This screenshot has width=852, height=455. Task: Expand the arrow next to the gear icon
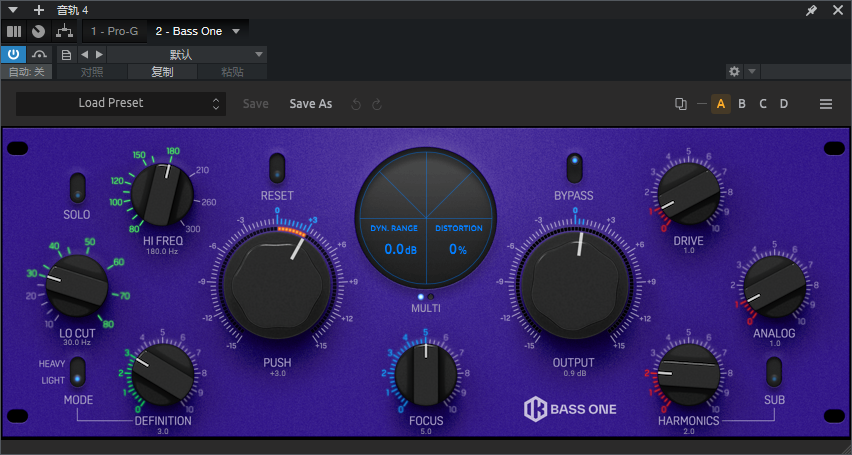coord(751,71)
